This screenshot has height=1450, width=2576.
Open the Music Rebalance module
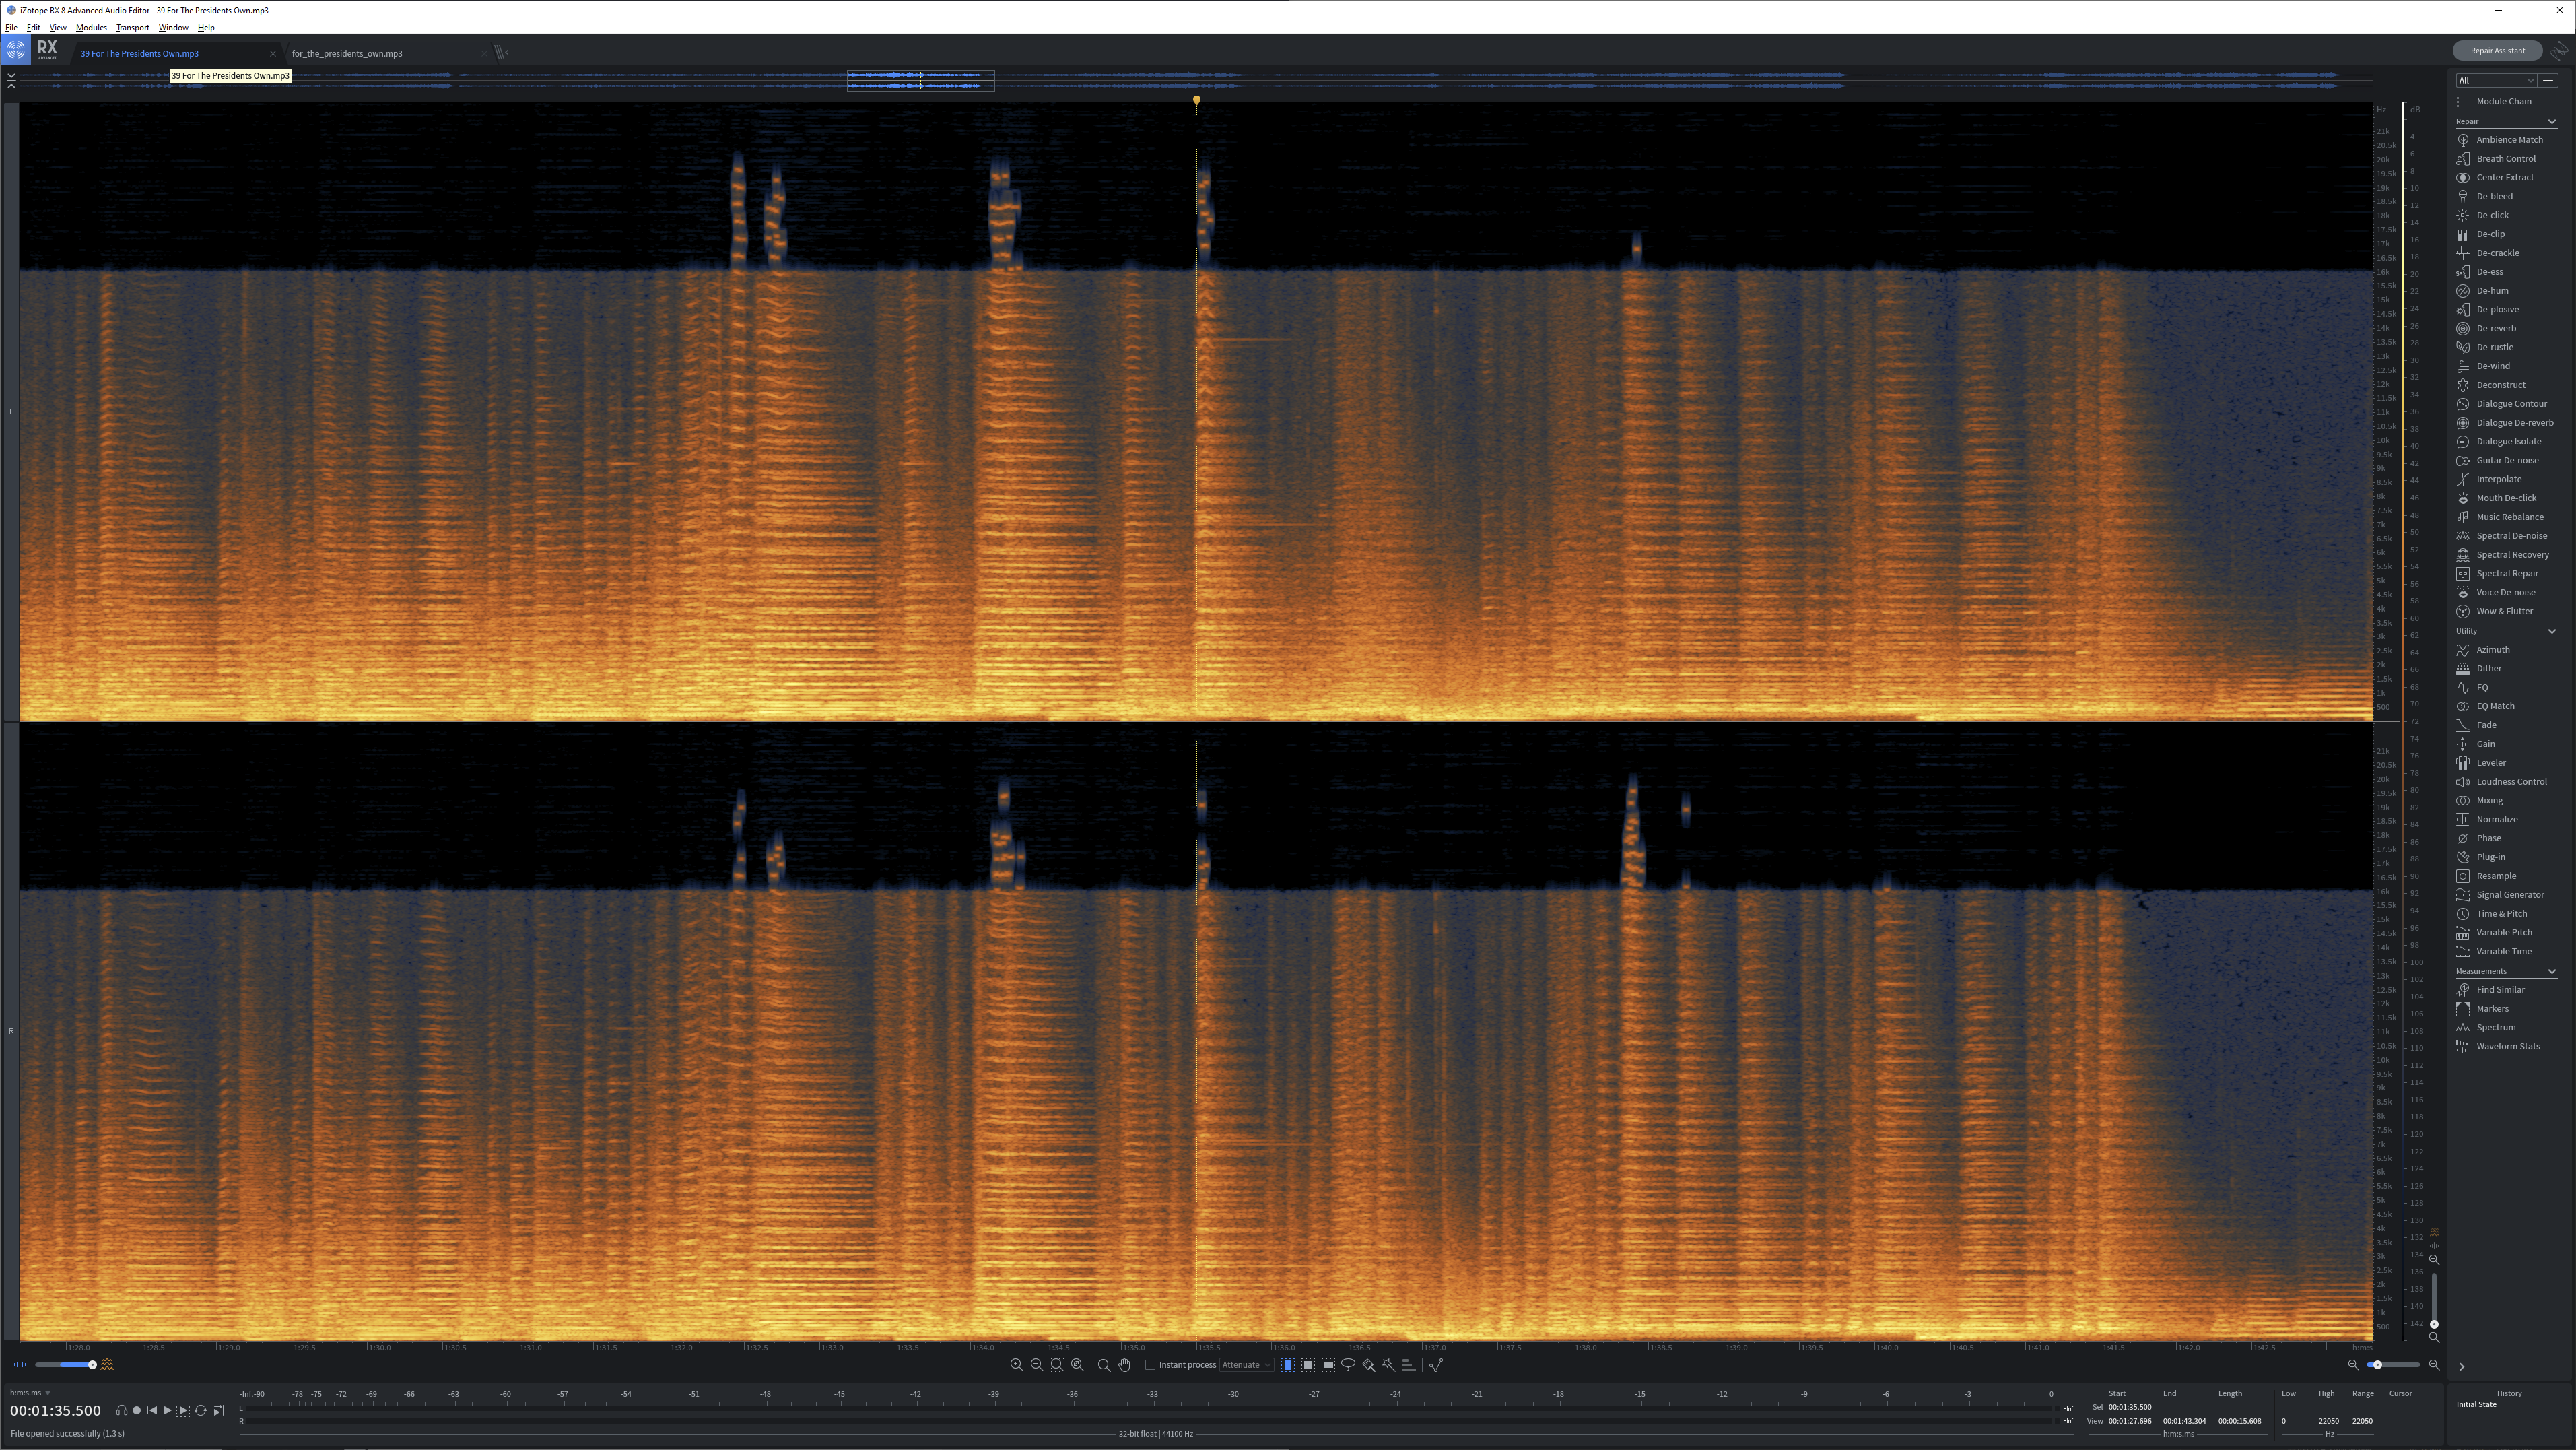[2509, 517]
